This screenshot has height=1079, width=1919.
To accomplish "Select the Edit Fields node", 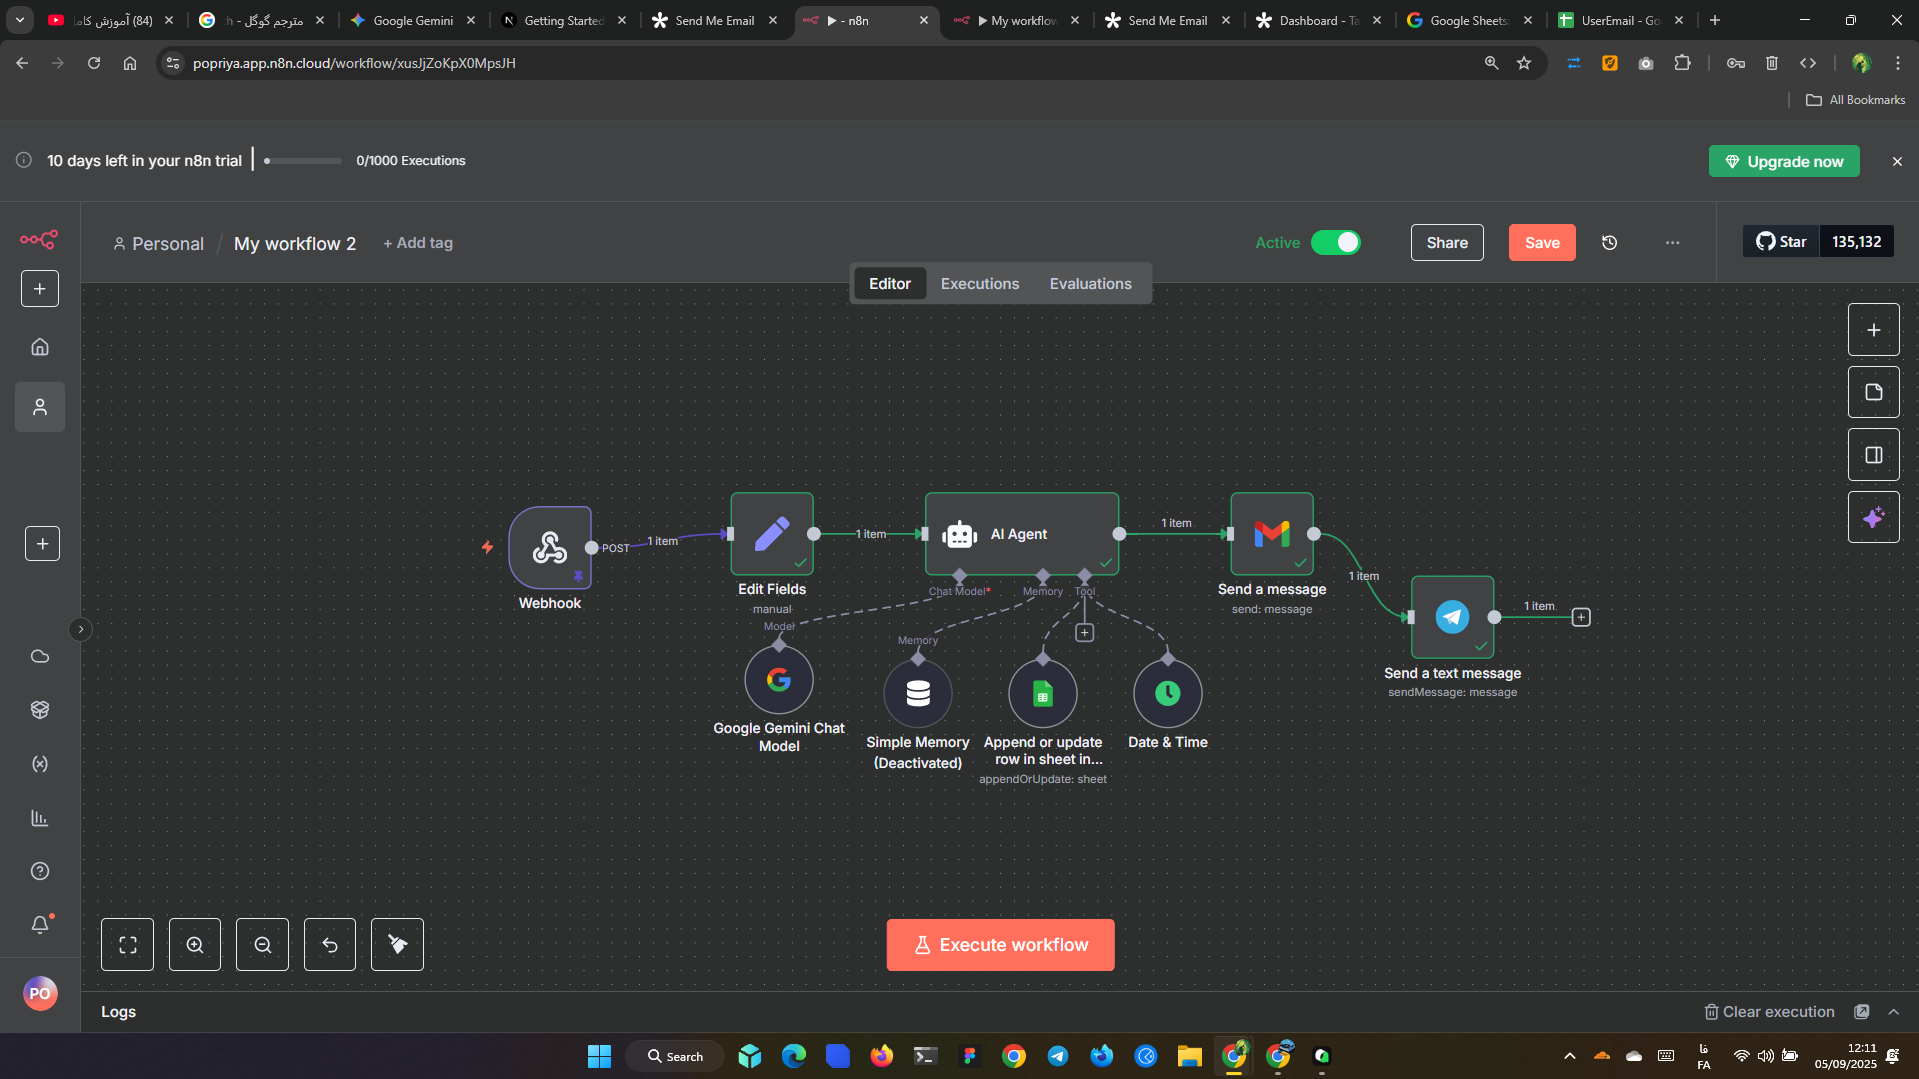I will (x=771, y=534).
